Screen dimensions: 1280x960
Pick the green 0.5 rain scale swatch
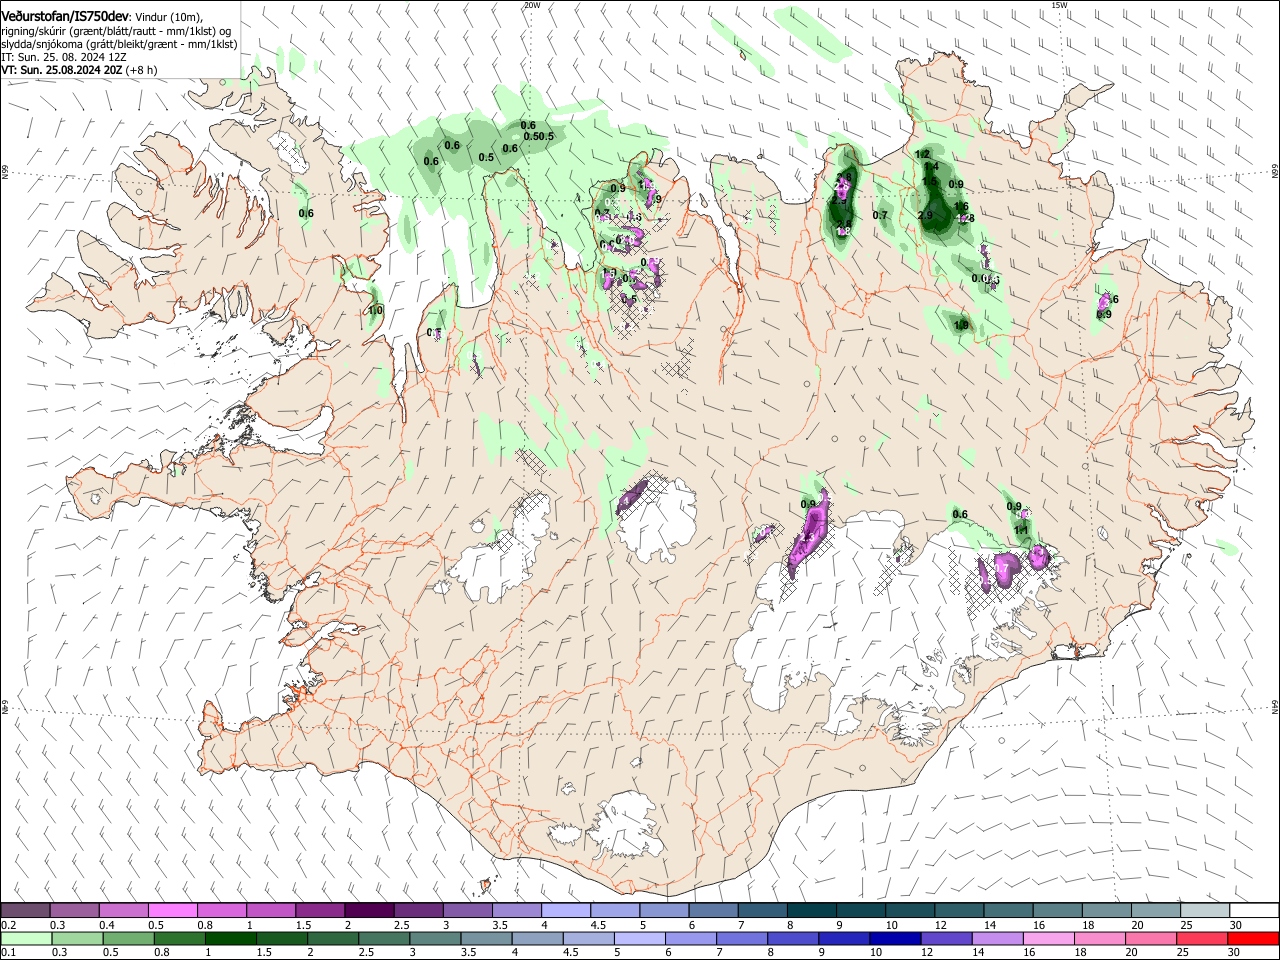pyautogui.click(x=128, y=938)
